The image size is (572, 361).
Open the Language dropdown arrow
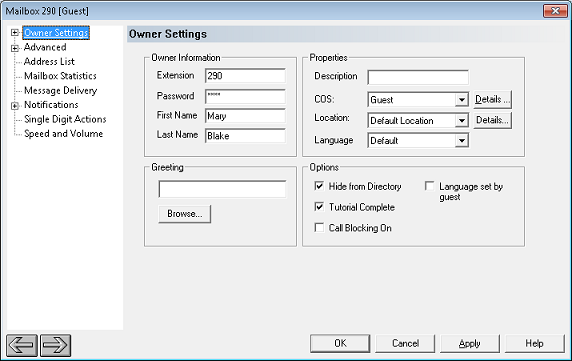point(461,140)
